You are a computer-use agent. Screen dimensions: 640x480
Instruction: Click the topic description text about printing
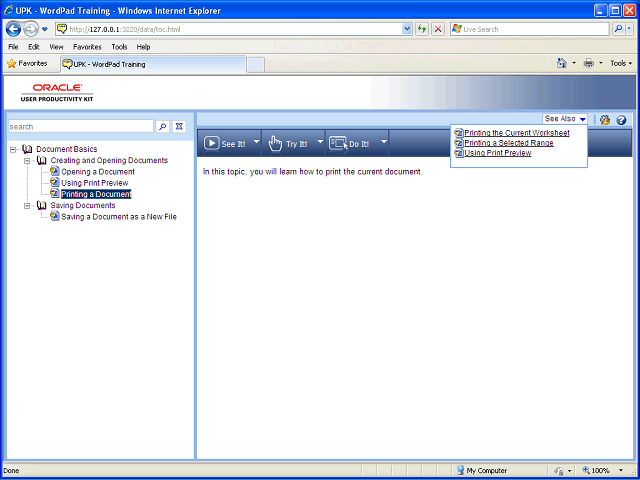click(313, 172)
